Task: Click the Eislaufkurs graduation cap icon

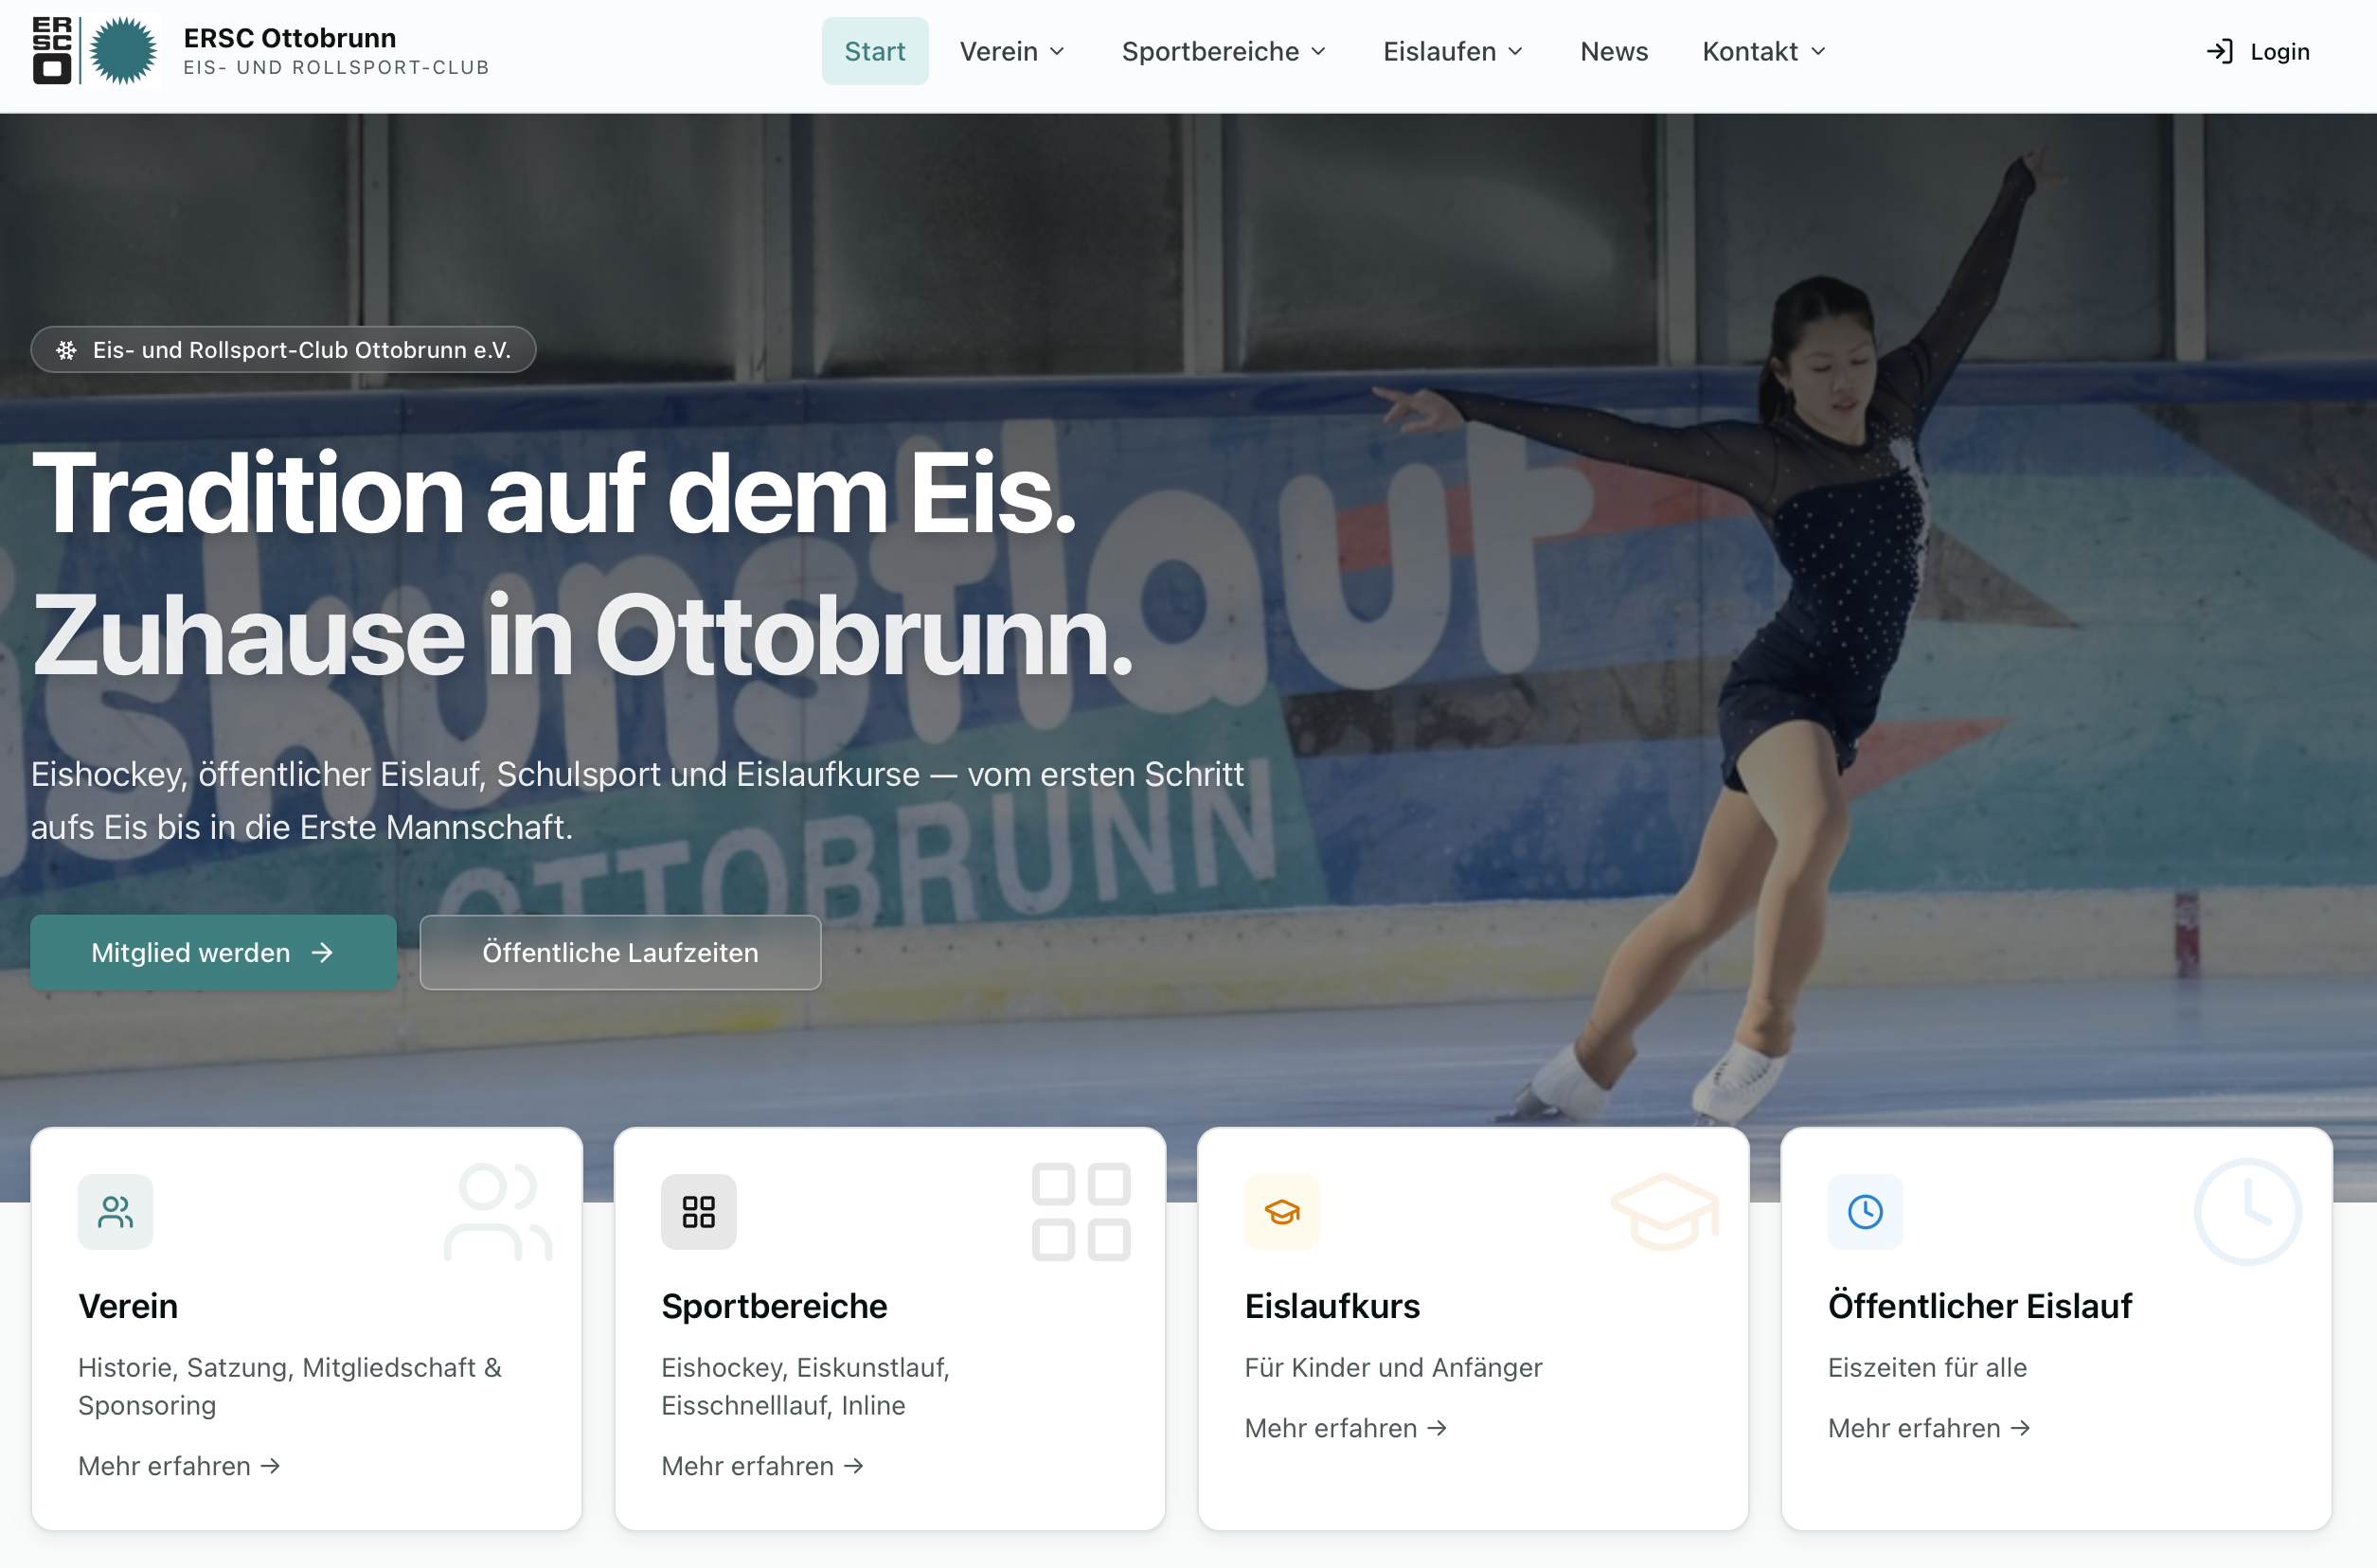Action: (1282, 1212)
